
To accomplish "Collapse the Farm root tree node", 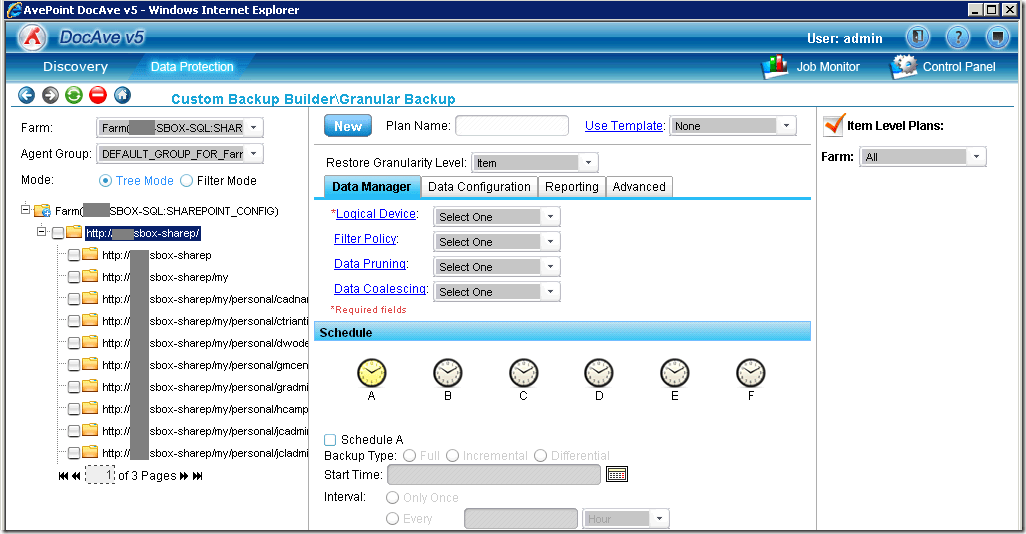I will pyautogui.click(x=26, y=211).
